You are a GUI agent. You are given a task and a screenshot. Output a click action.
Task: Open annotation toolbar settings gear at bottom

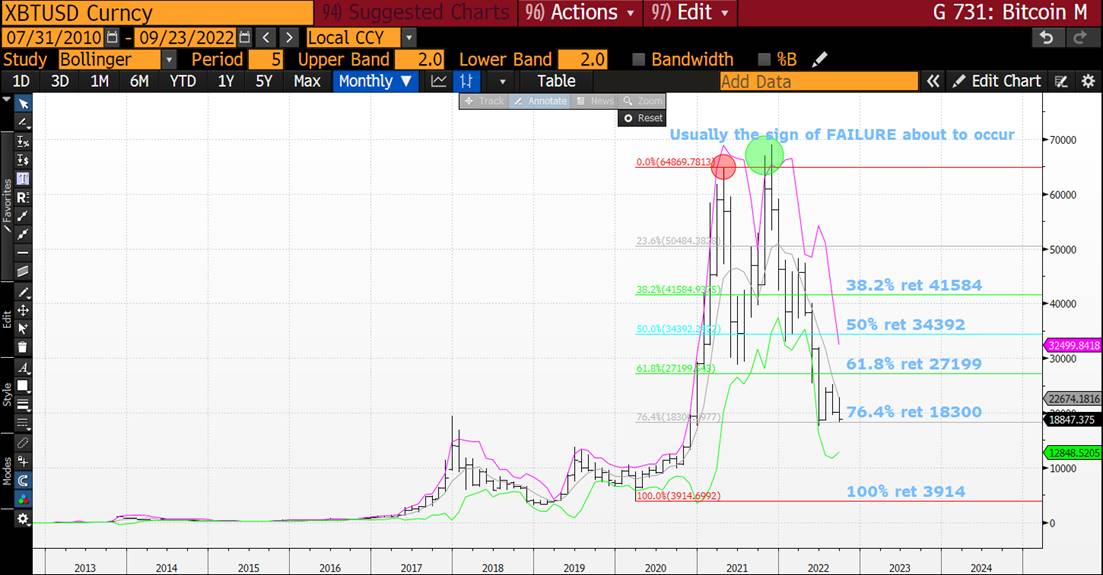[23, 519]
